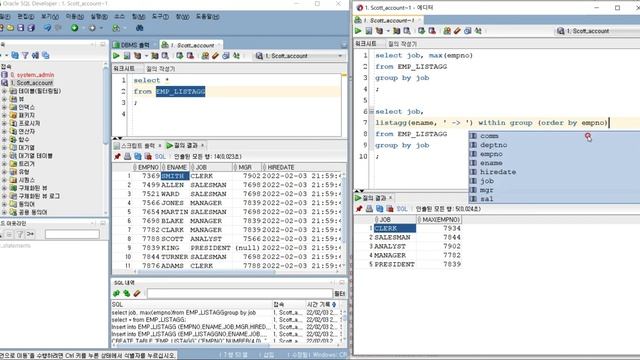Screen dimensions: 640x360
Task: Click SQL link in editor window result toolbar
Action: (x=402, y=209)
